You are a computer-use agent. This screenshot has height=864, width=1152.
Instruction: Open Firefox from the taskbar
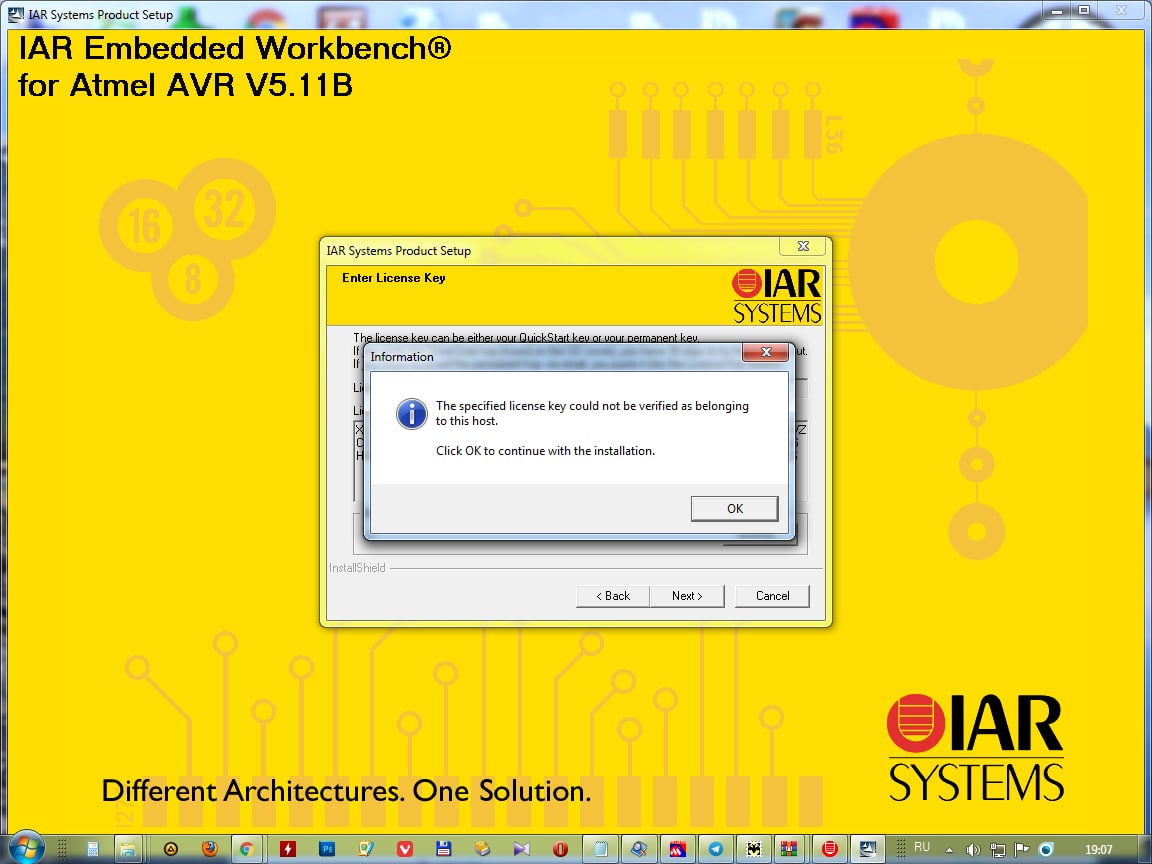(209, 849)
